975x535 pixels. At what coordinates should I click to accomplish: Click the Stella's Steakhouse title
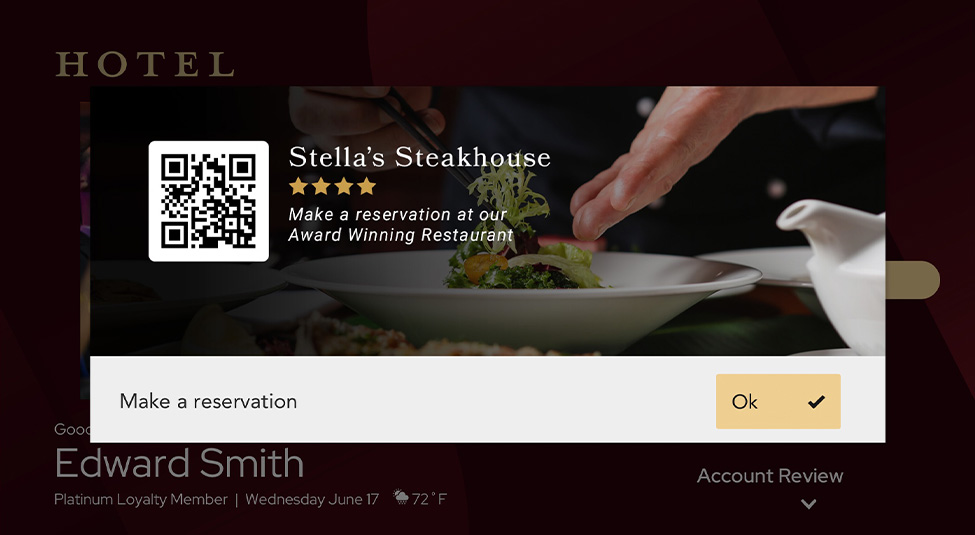pyautogui.click(x=420, y=157)
